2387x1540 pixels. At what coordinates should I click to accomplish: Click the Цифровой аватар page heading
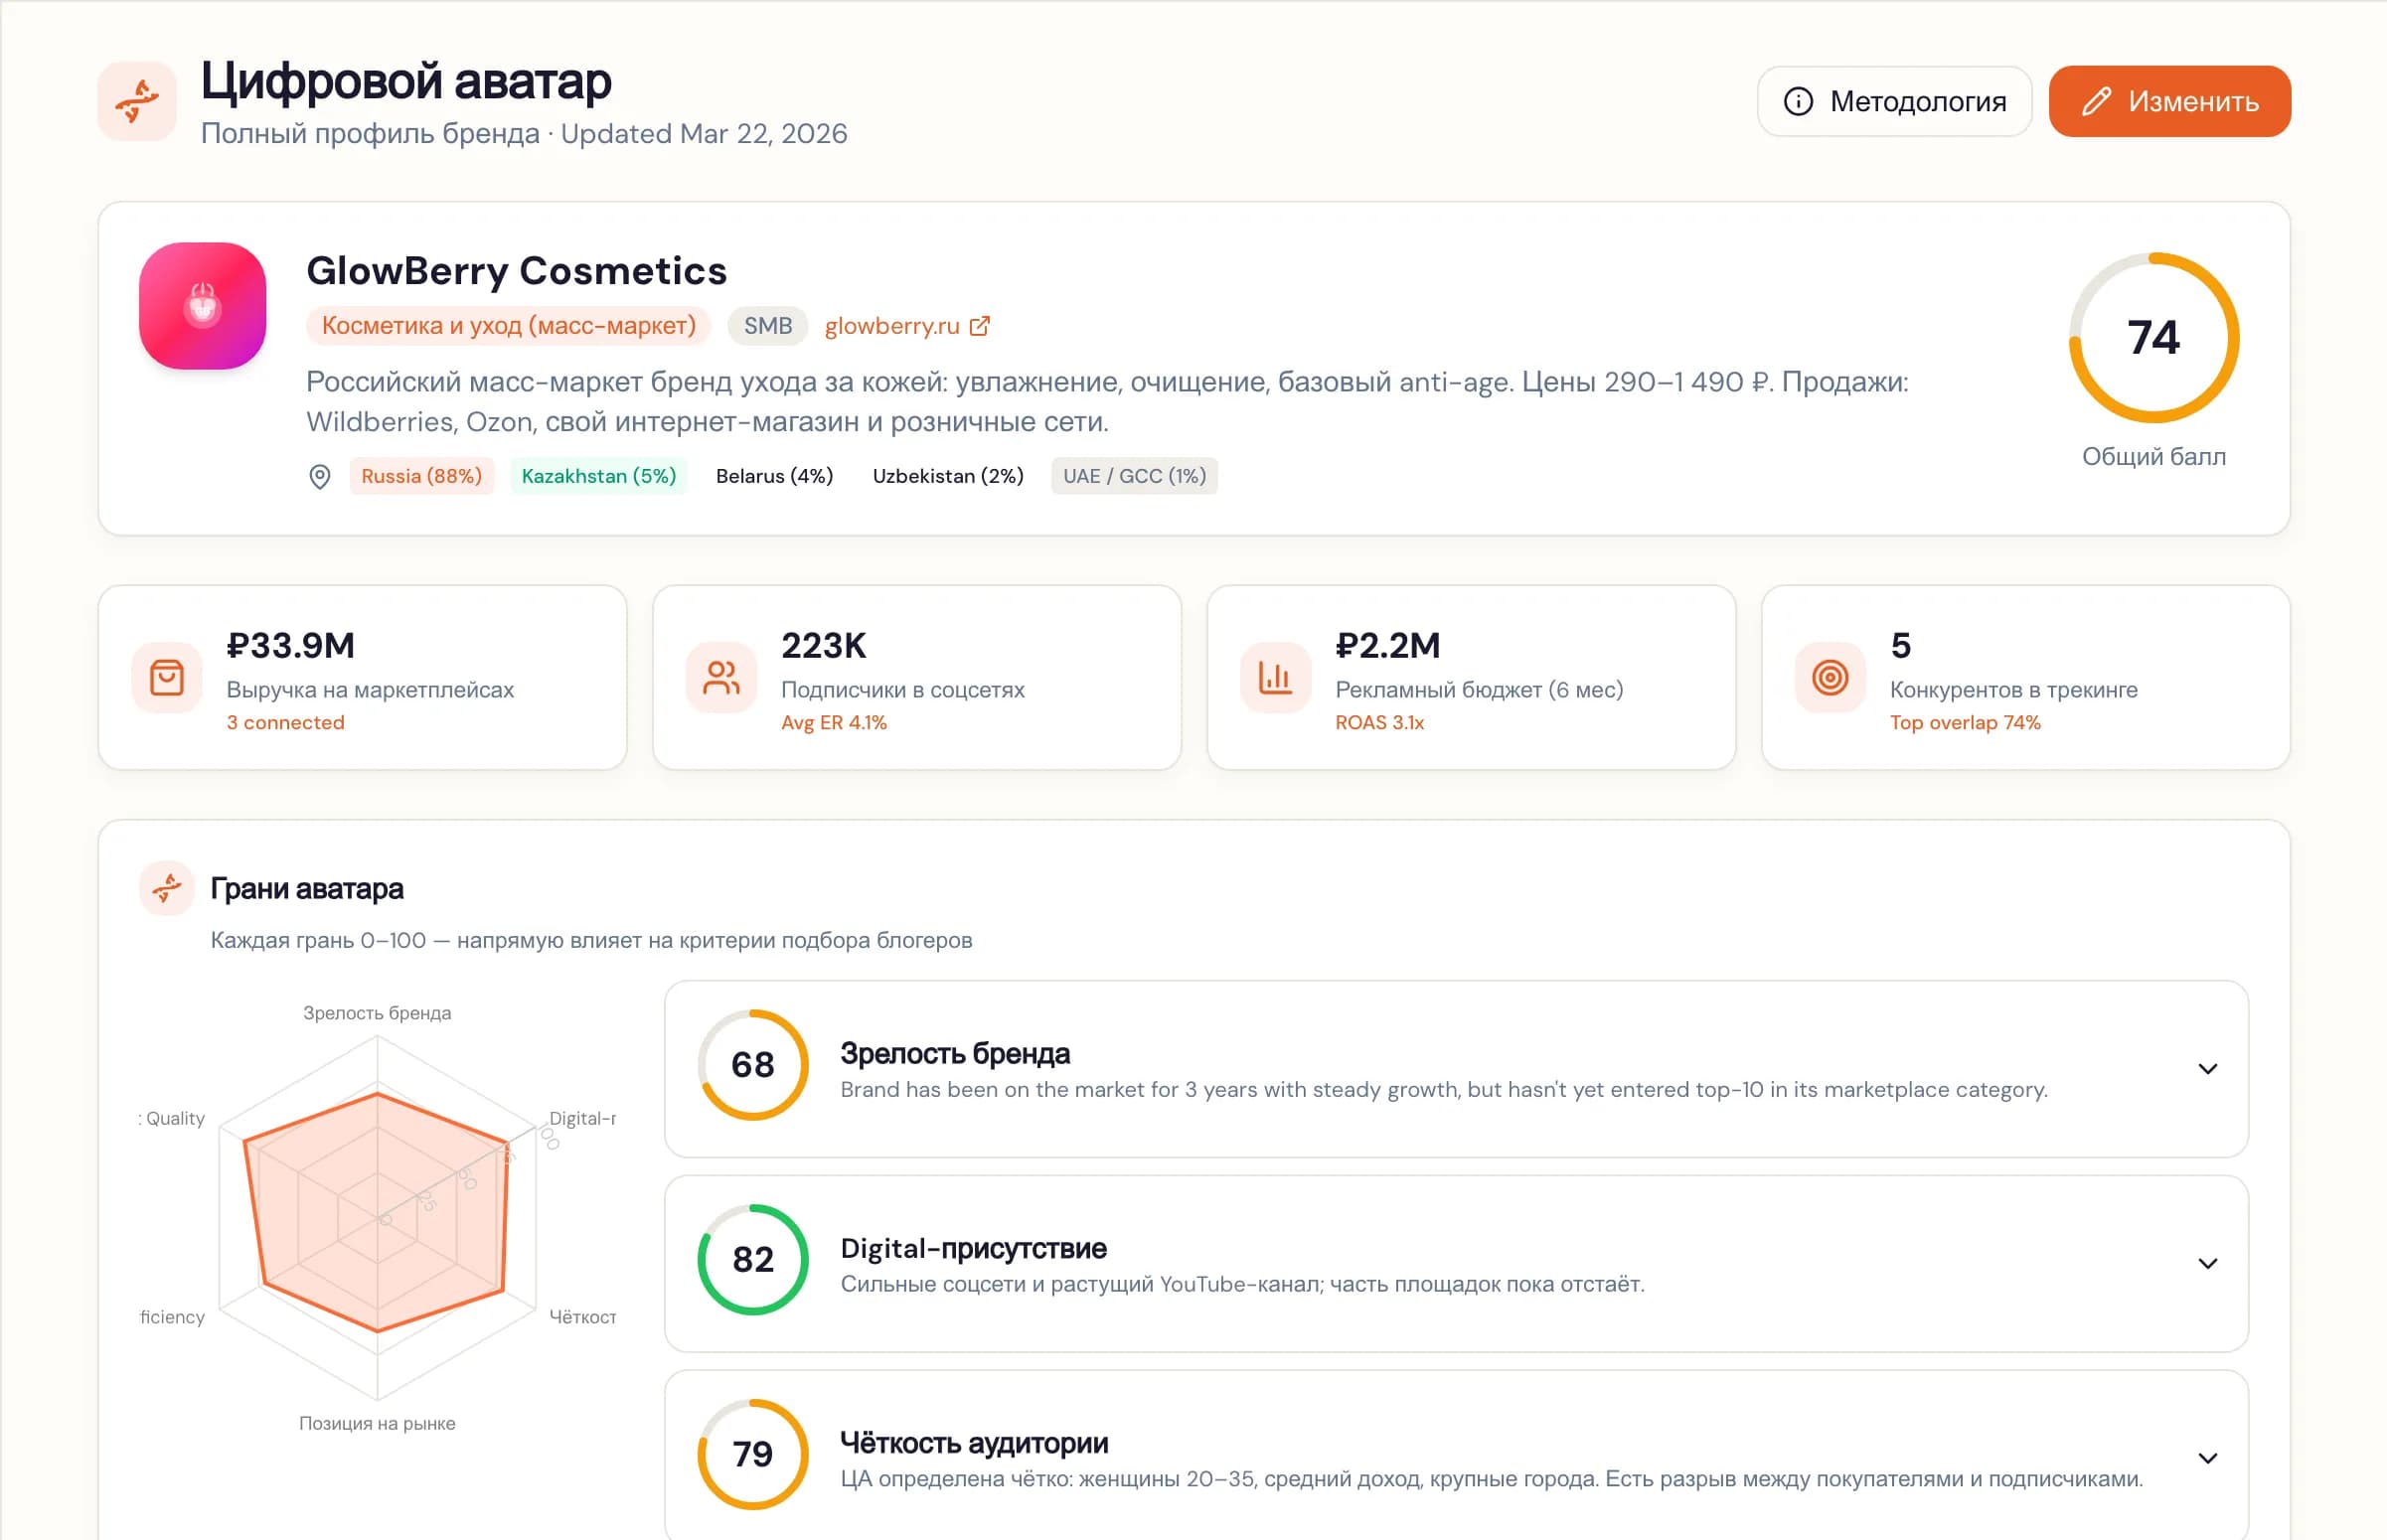pos(406,81)
